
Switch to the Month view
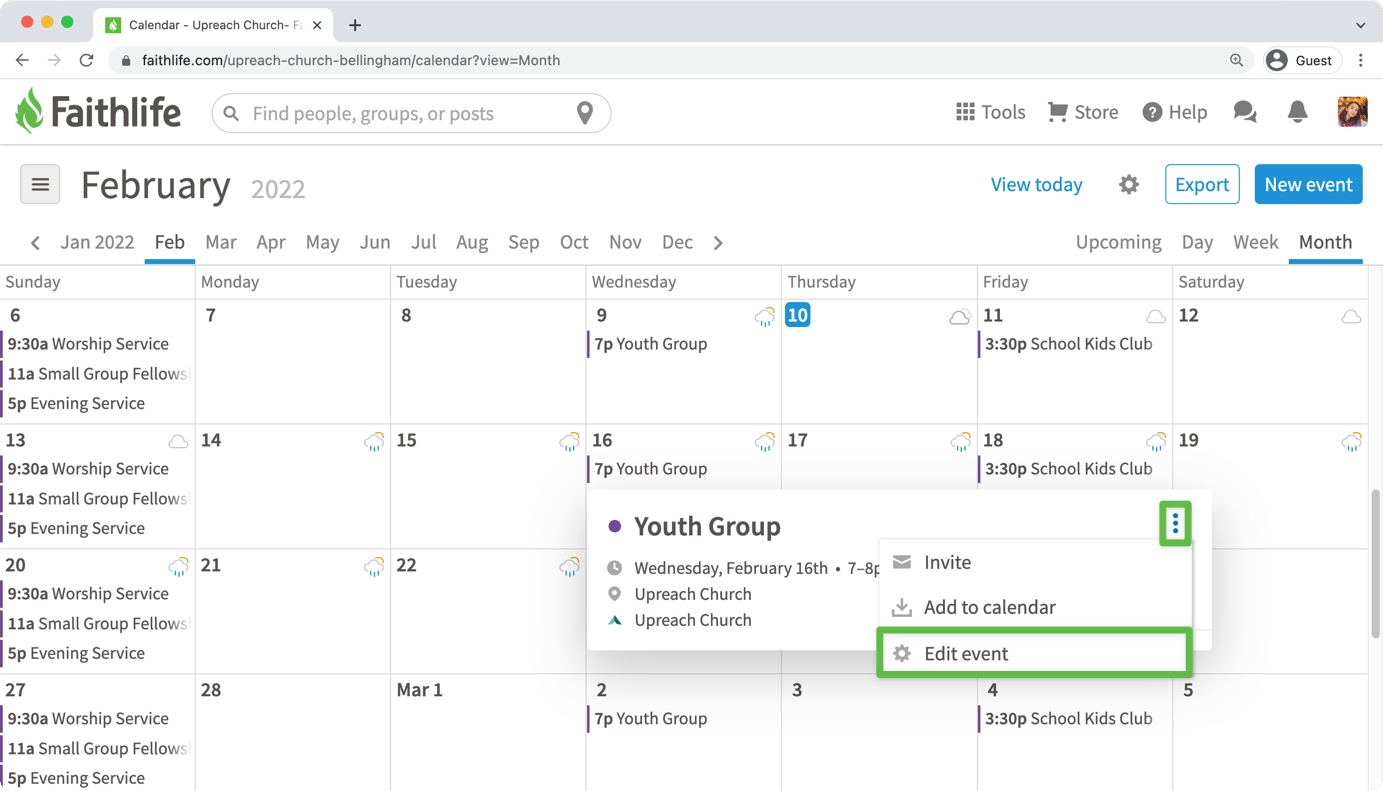[1325, 242]
